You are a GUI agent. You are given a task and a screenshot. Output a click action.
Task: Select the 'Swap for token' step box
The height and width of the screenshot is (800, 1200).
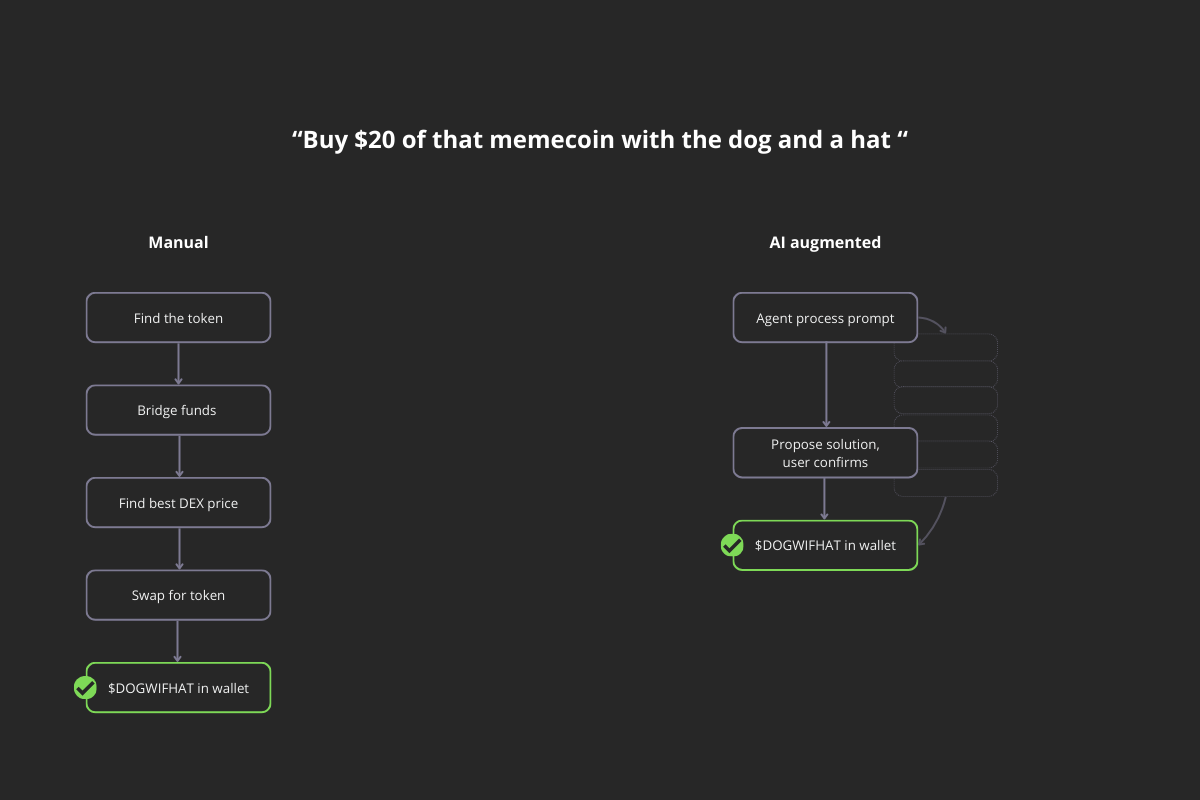[x=178, y=595]
